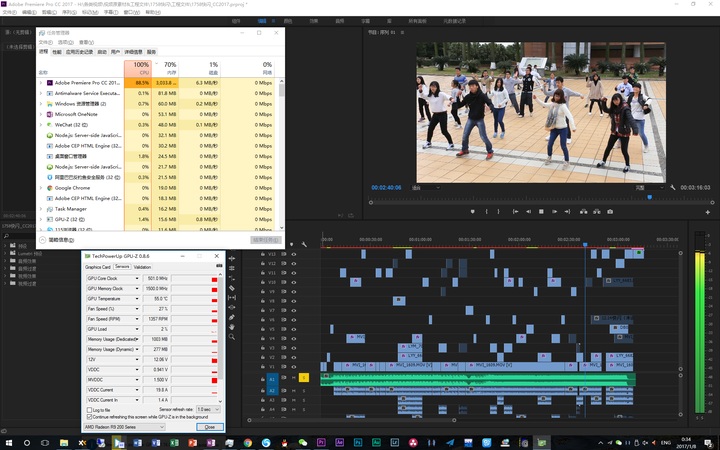Toggle the lock on track V12
720x450 pixels.
263,263
